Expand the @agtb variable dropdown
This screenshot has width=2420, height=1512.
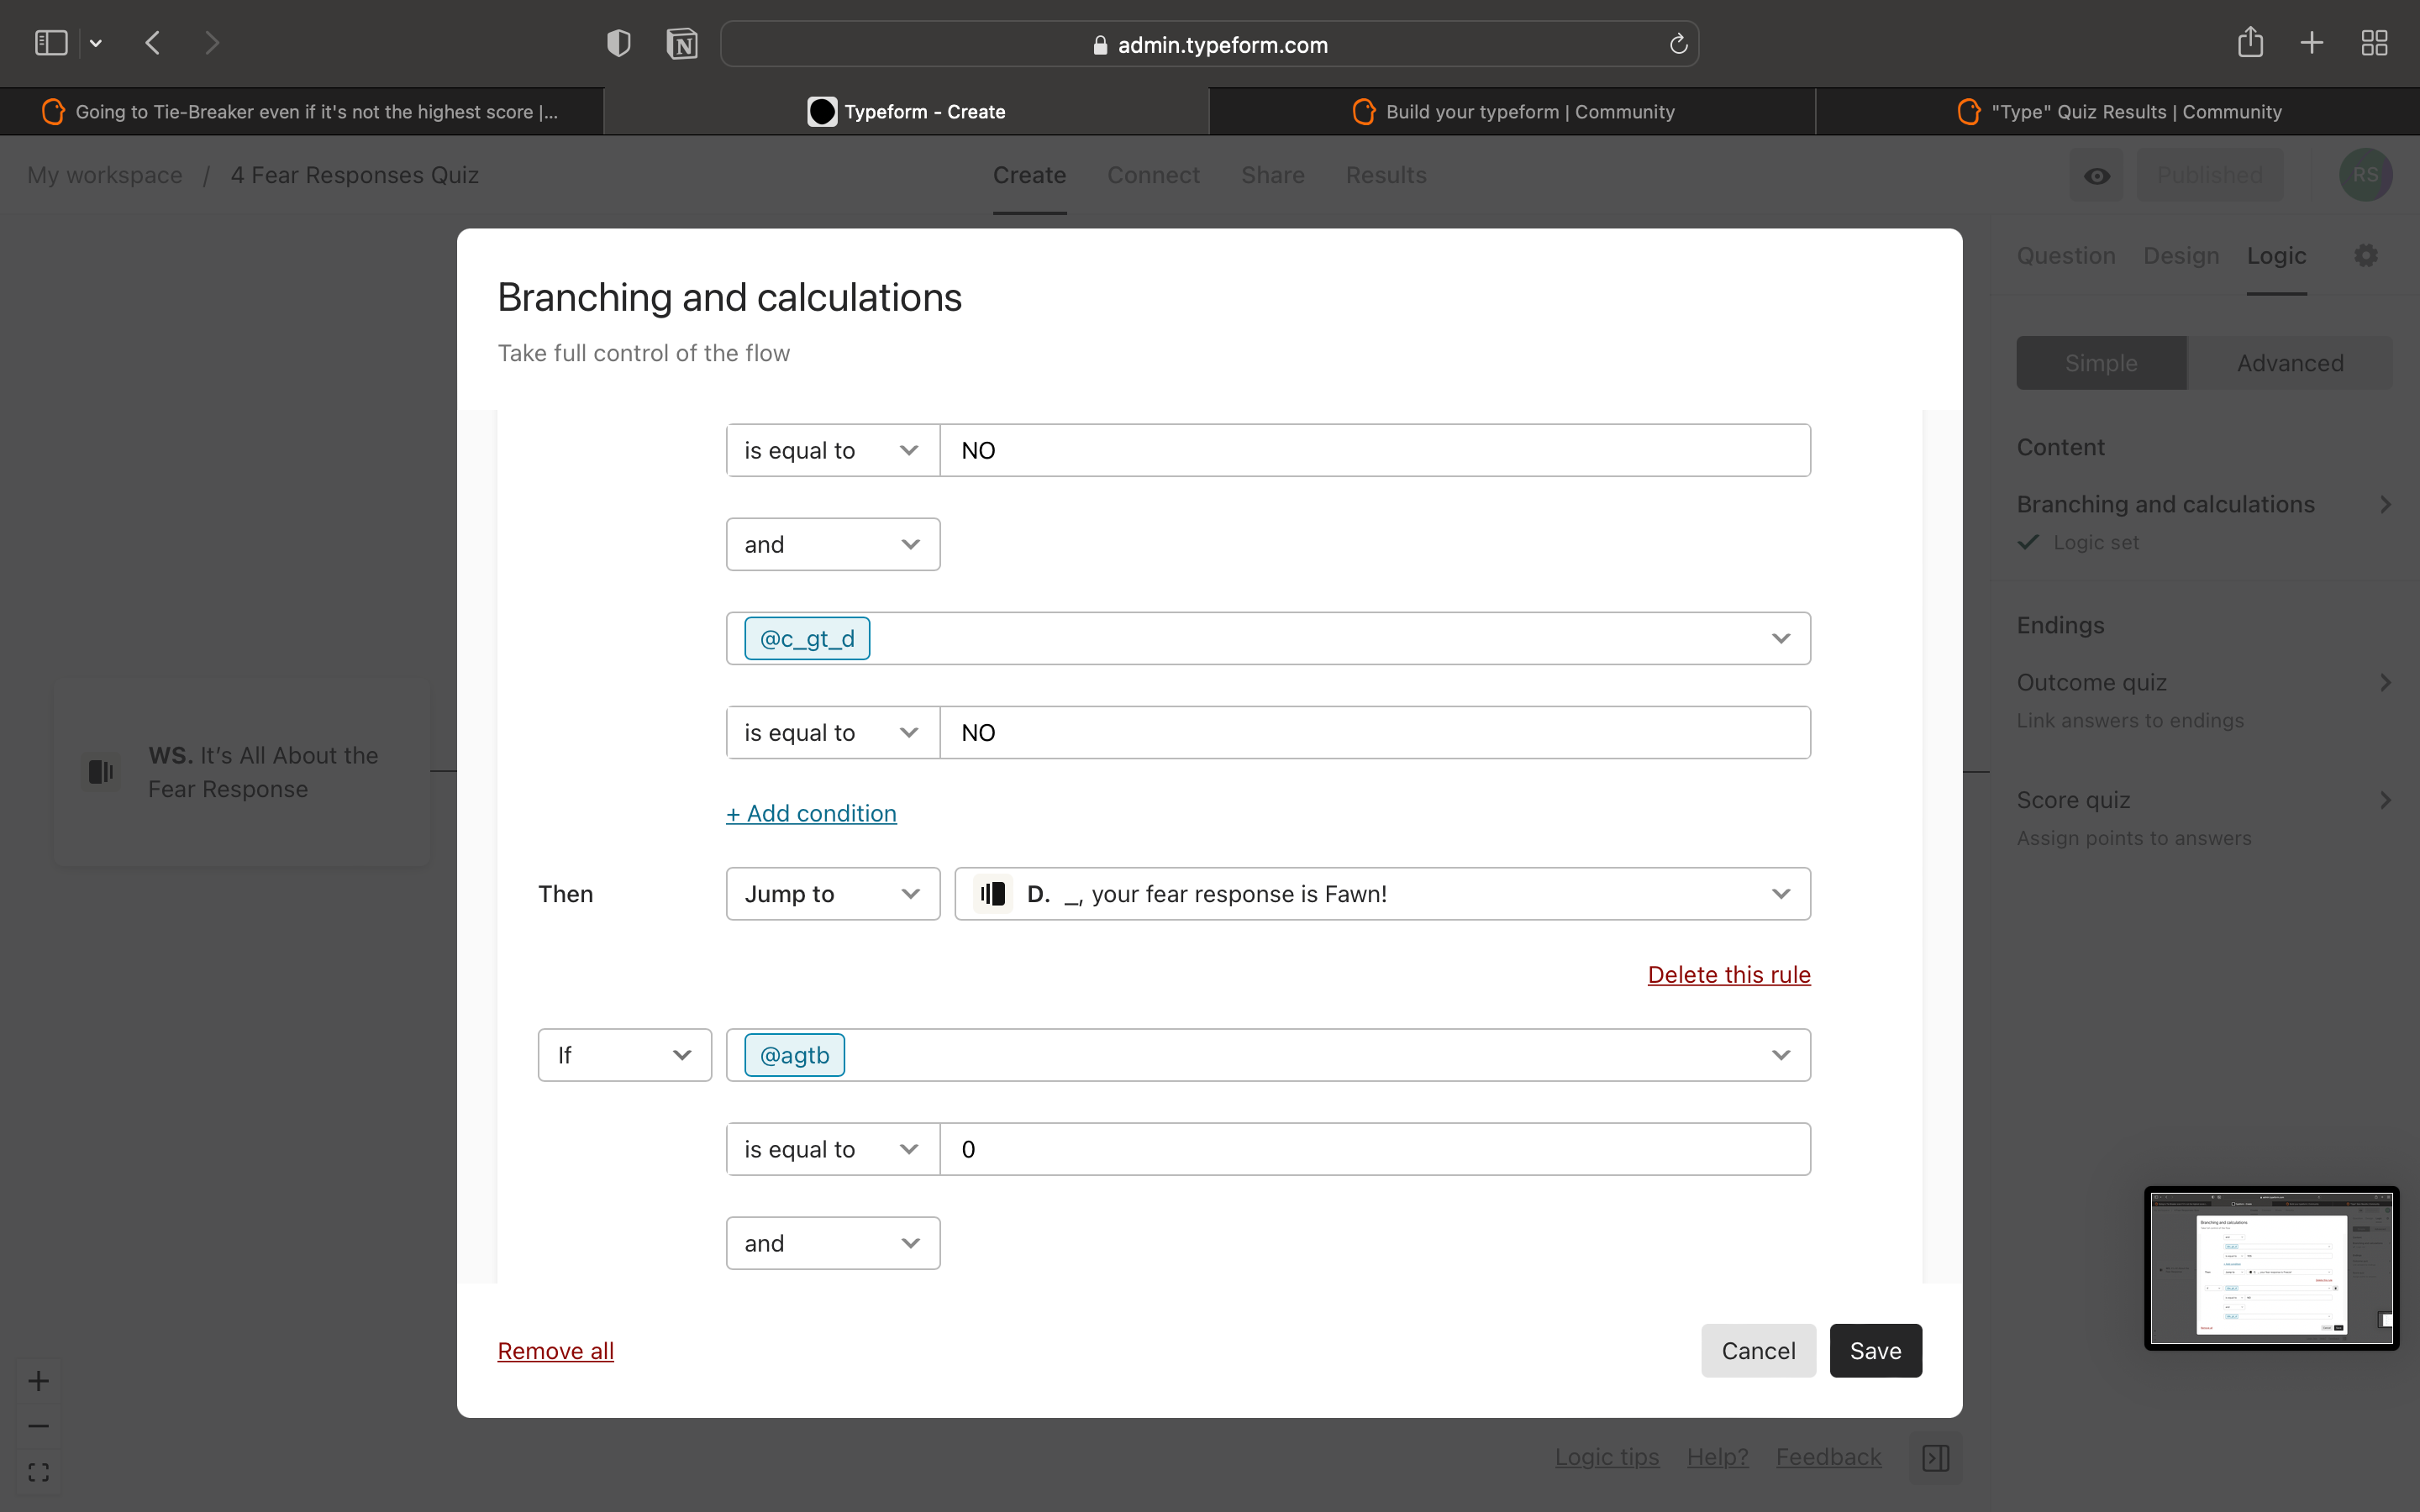click(1781, 1054)
